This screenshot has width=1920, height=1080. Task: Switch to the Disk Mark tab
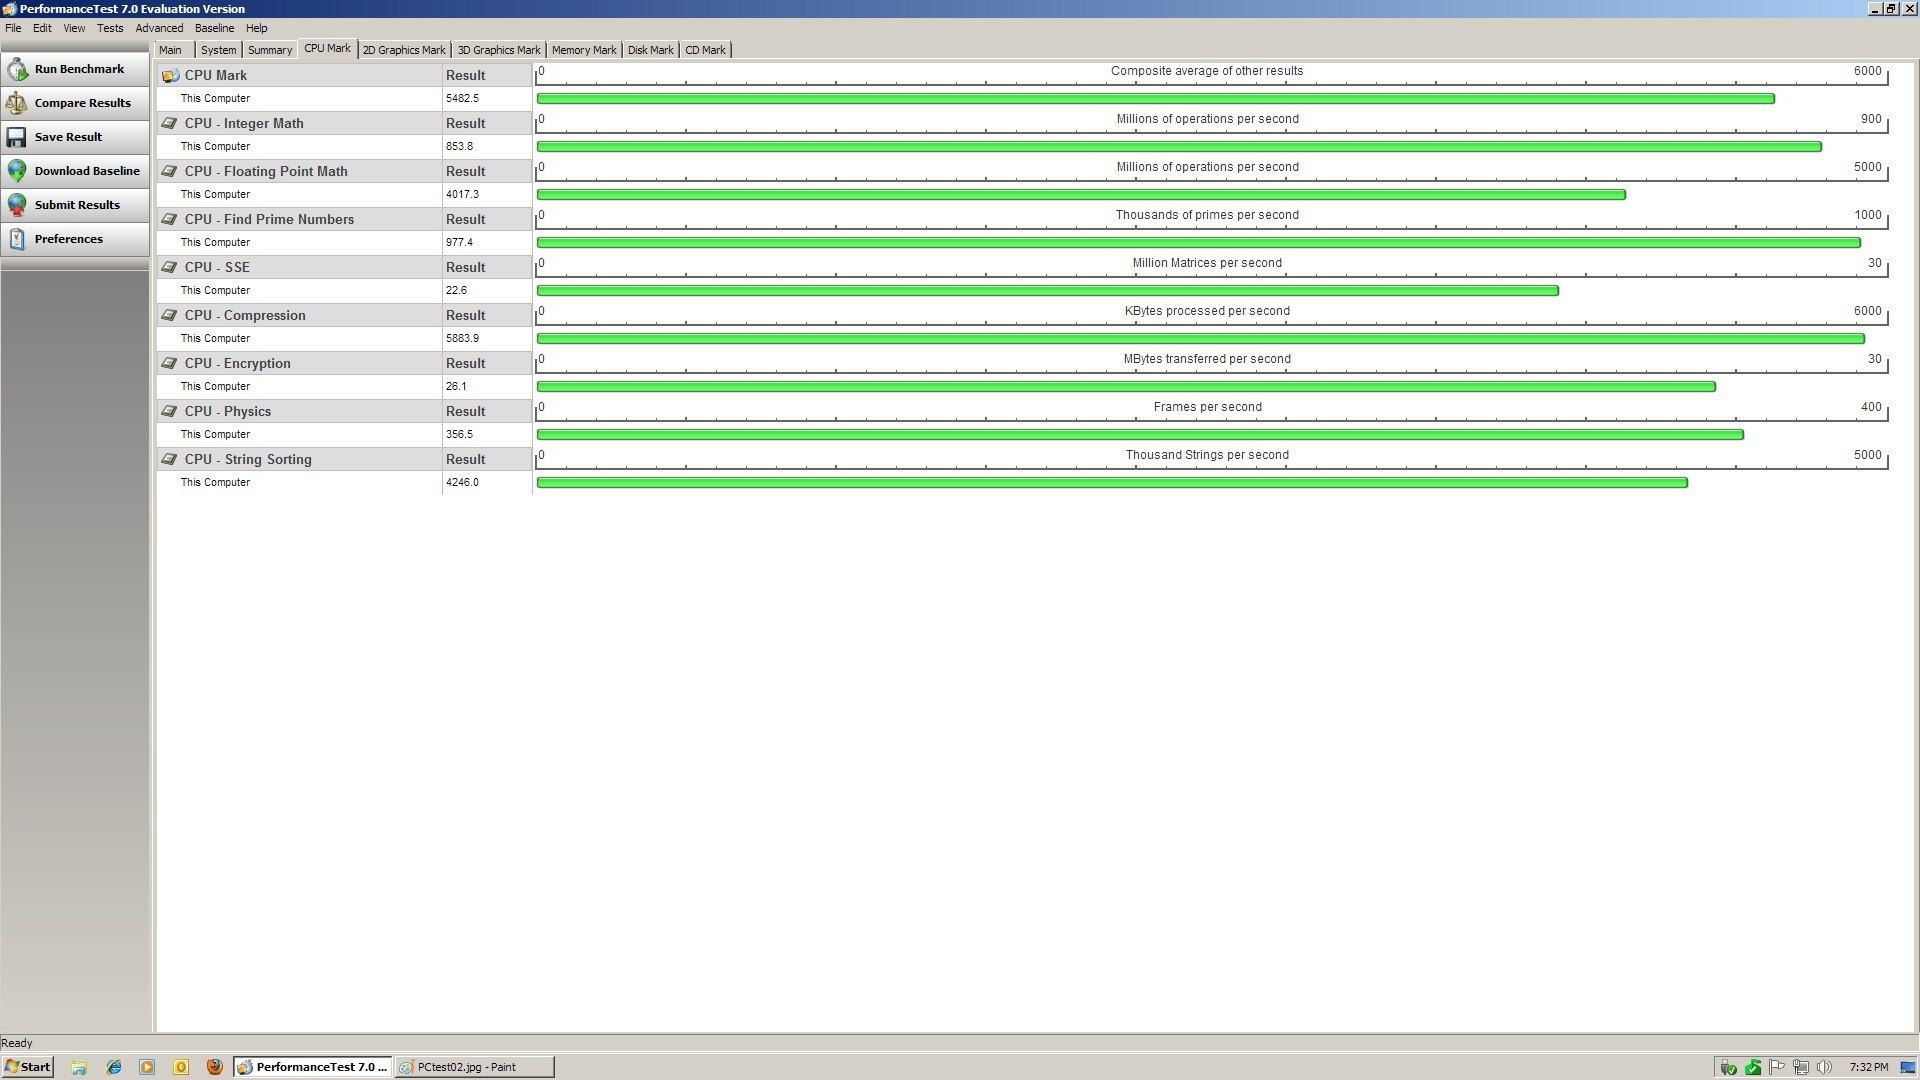point(650,50)
